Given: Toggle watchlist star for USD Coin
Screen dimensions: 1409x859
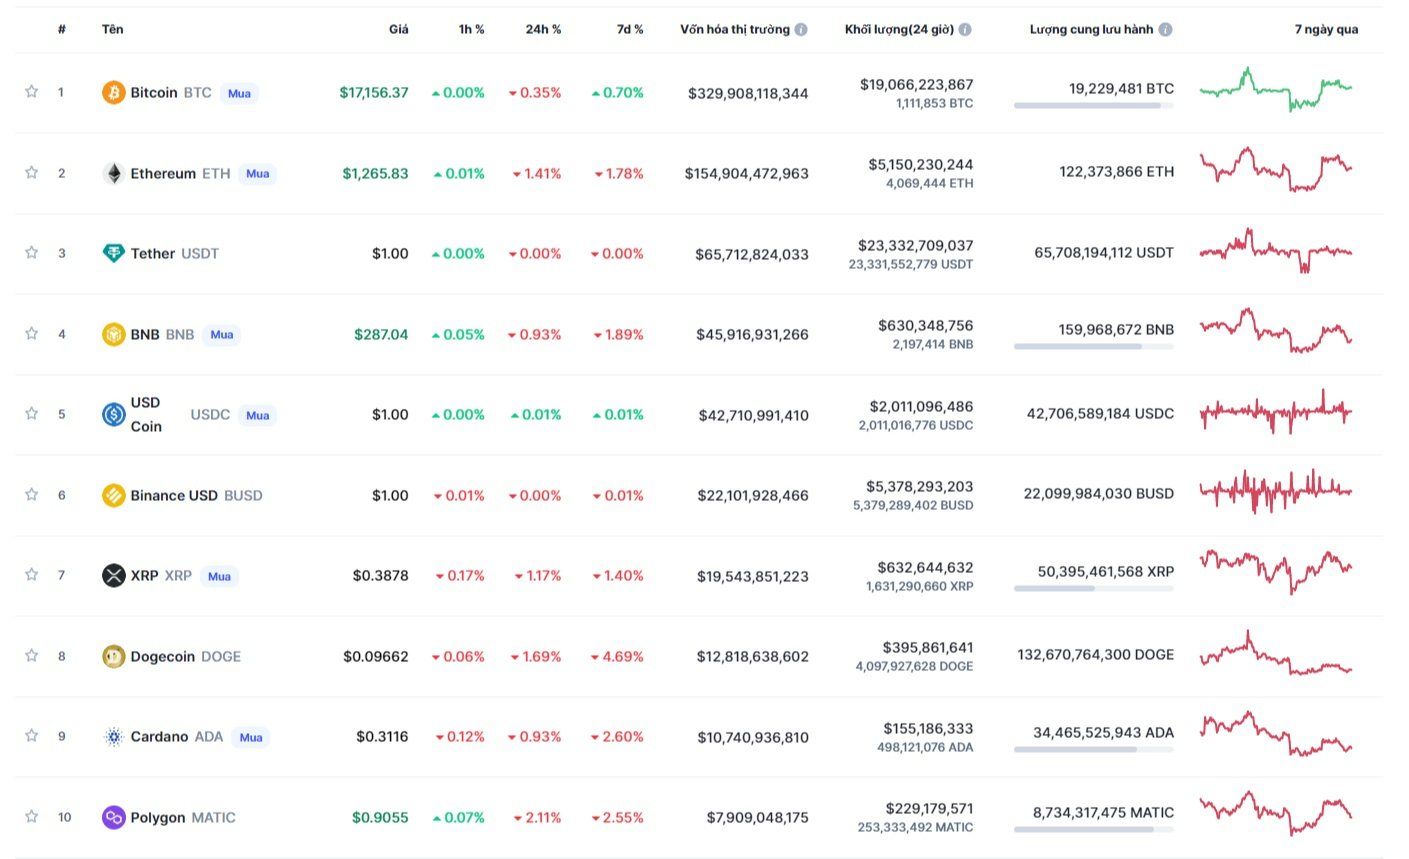Looking at the screenshot, I should [x=32, y=414].
